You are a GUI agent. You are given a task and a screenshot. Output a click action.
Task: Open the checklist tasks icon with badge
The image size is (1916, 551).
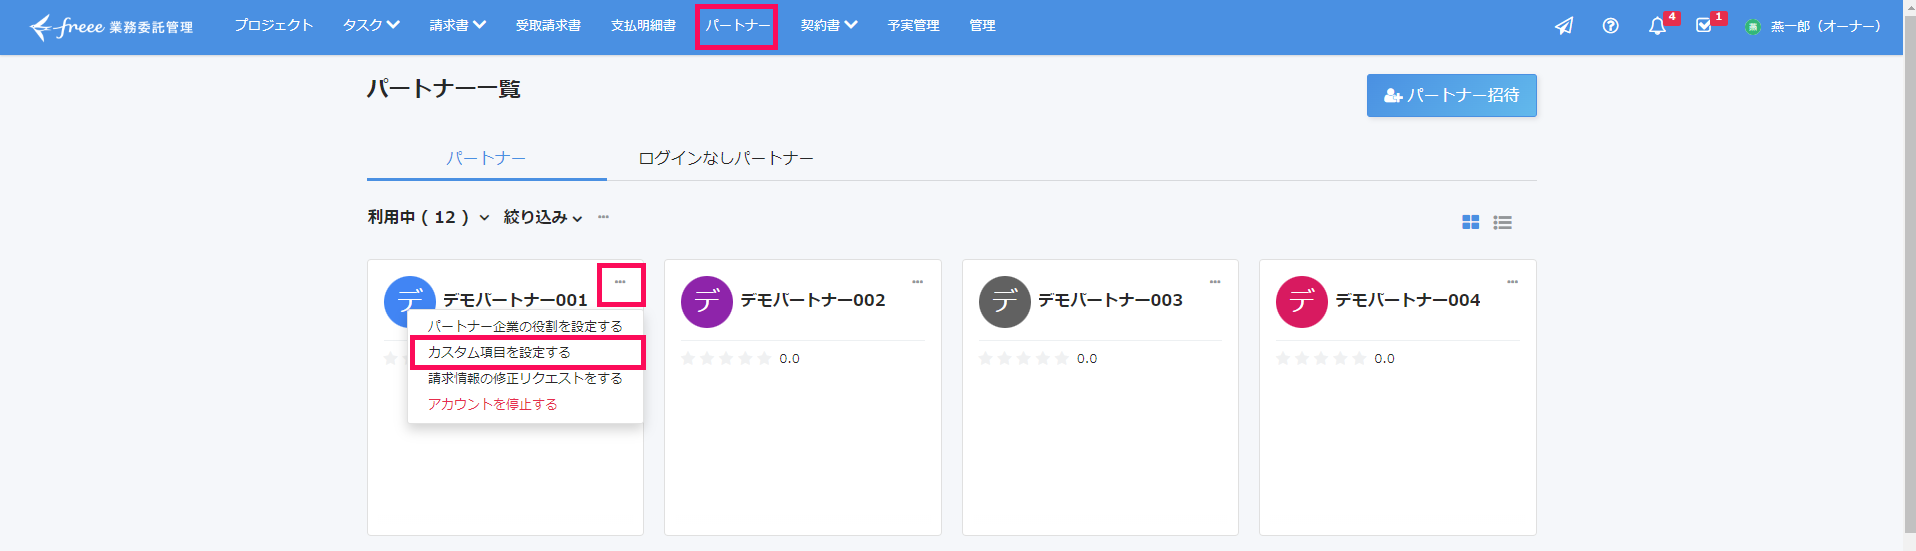pyautogui.click(x=1704, y=26)
